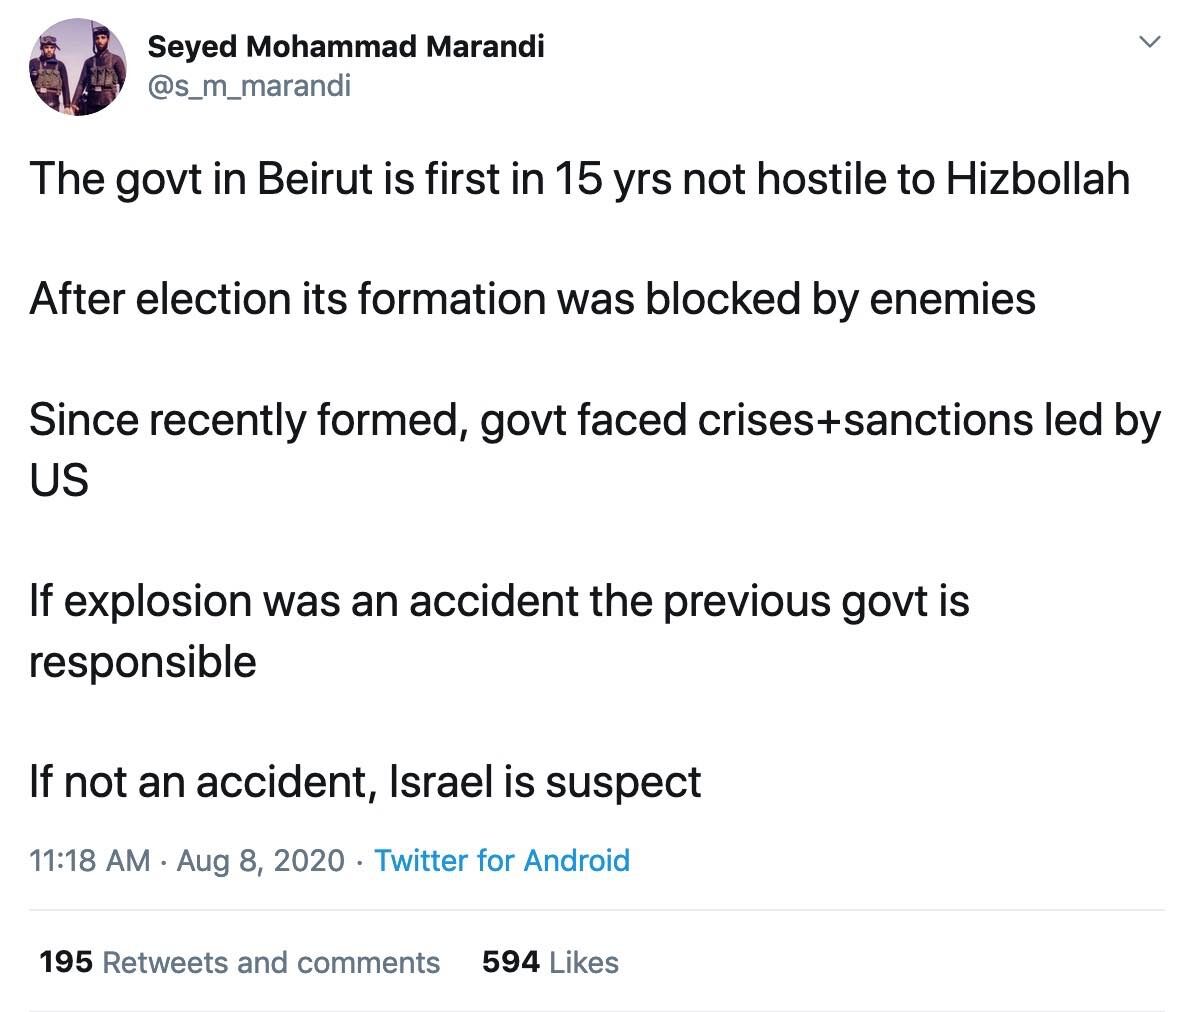Click the word 'US' in the tweet
1192x1012 pixels.
(59, 480)
